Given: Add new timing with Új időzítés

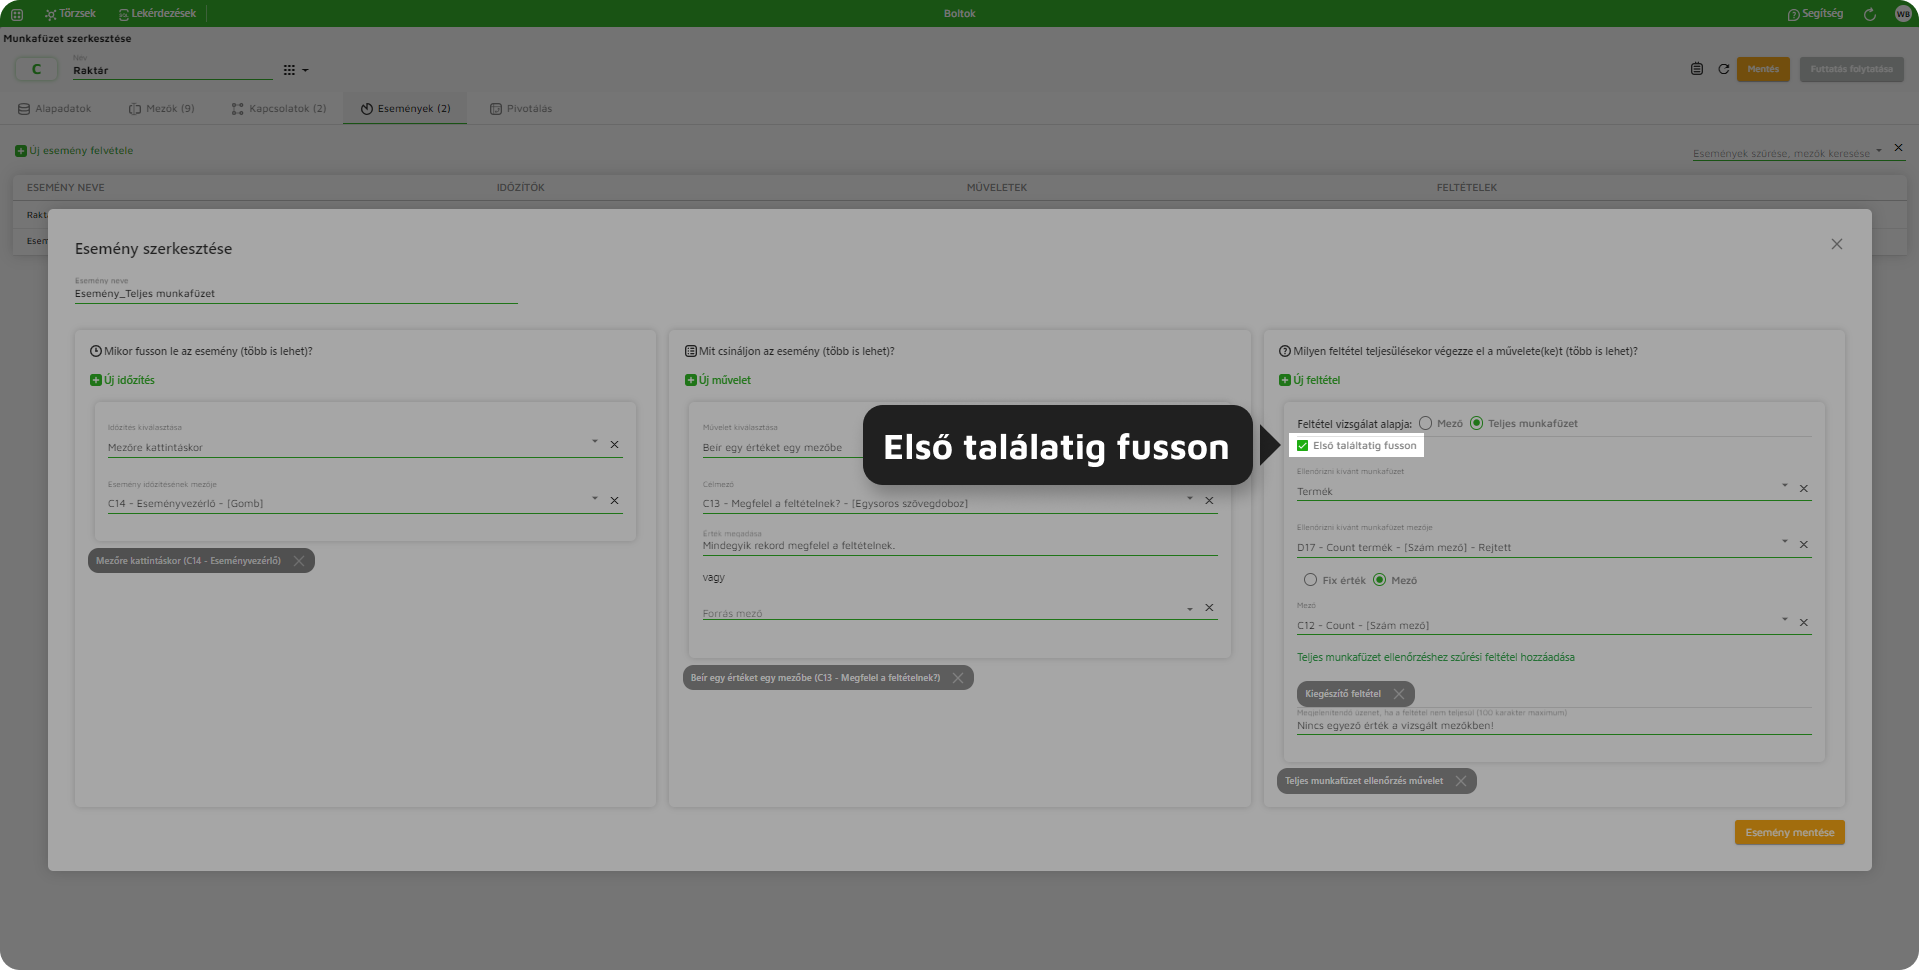Looking at the screenshot, I should coord(123,380).
